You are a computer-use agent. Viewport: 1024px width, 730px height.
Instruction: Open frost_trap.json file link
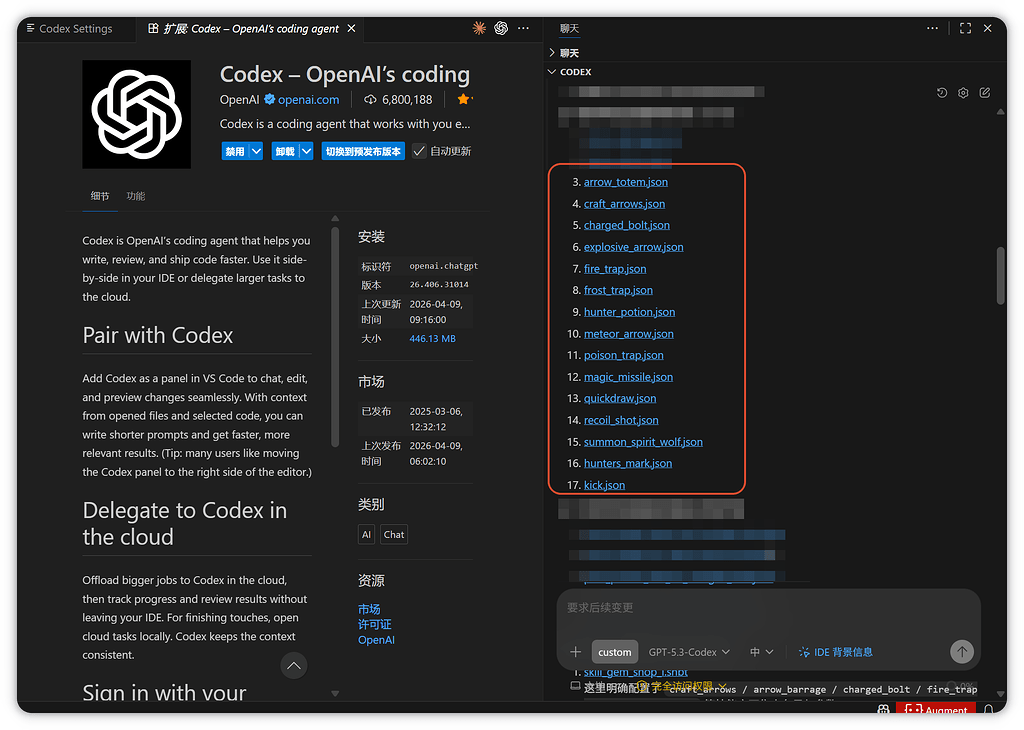click(618, 290)
